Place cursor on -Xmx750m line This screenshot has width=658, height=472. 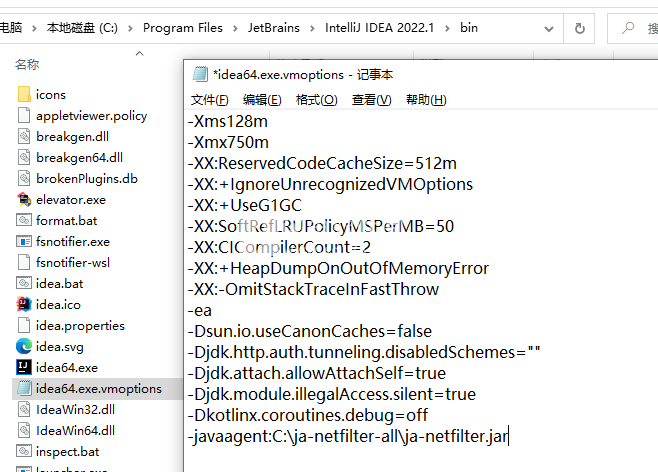click(x=228, y=142)
